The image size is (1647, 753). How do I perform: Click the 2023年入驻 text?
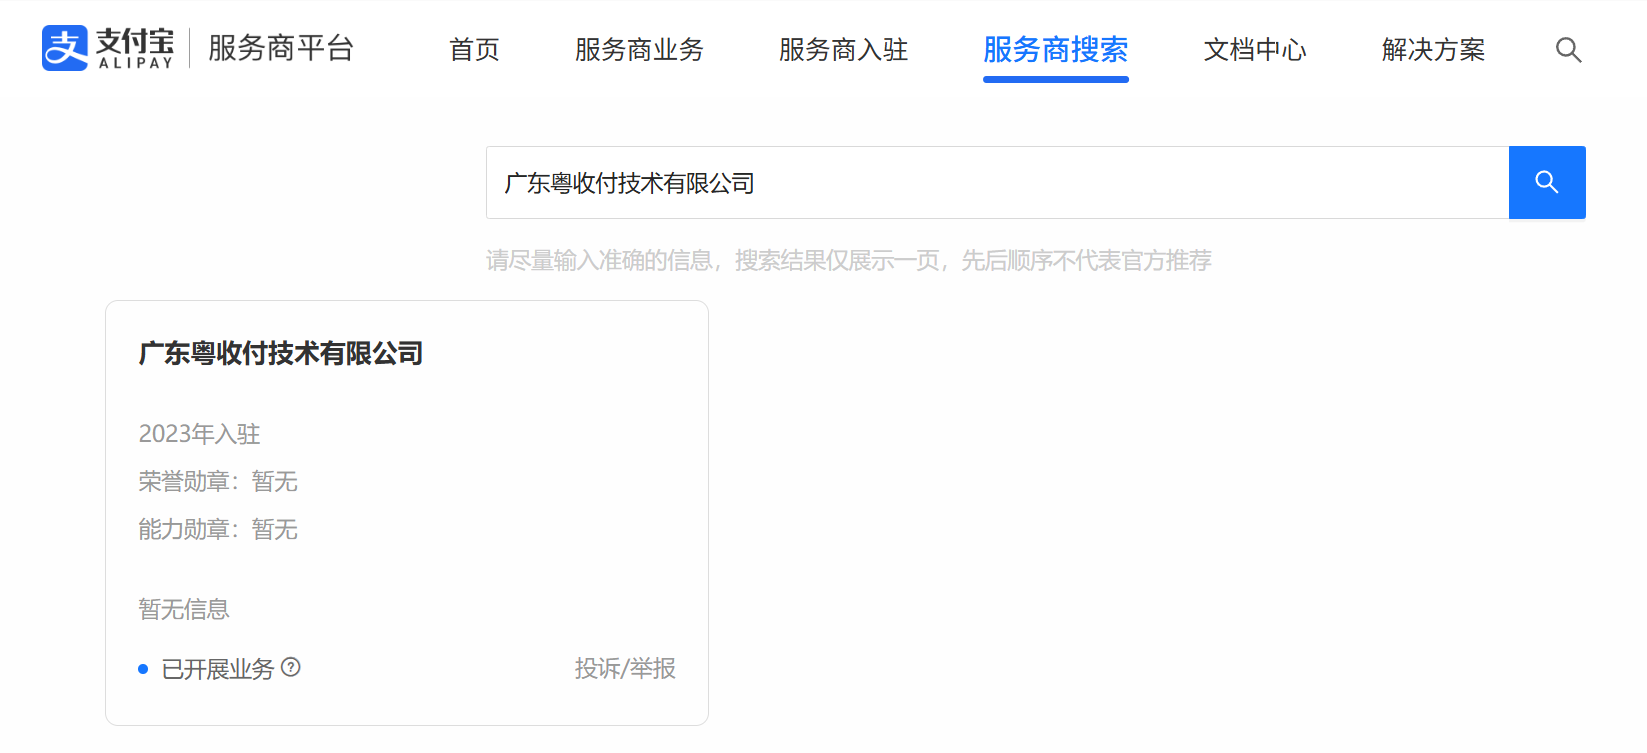pos(199,434)
